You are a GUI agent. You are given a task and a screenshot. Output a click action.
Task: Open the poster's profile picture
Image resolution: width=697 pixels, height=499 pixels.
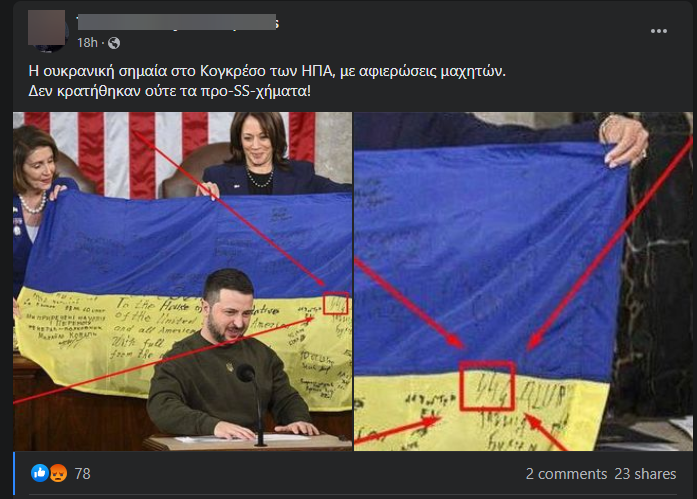[48, 29]
